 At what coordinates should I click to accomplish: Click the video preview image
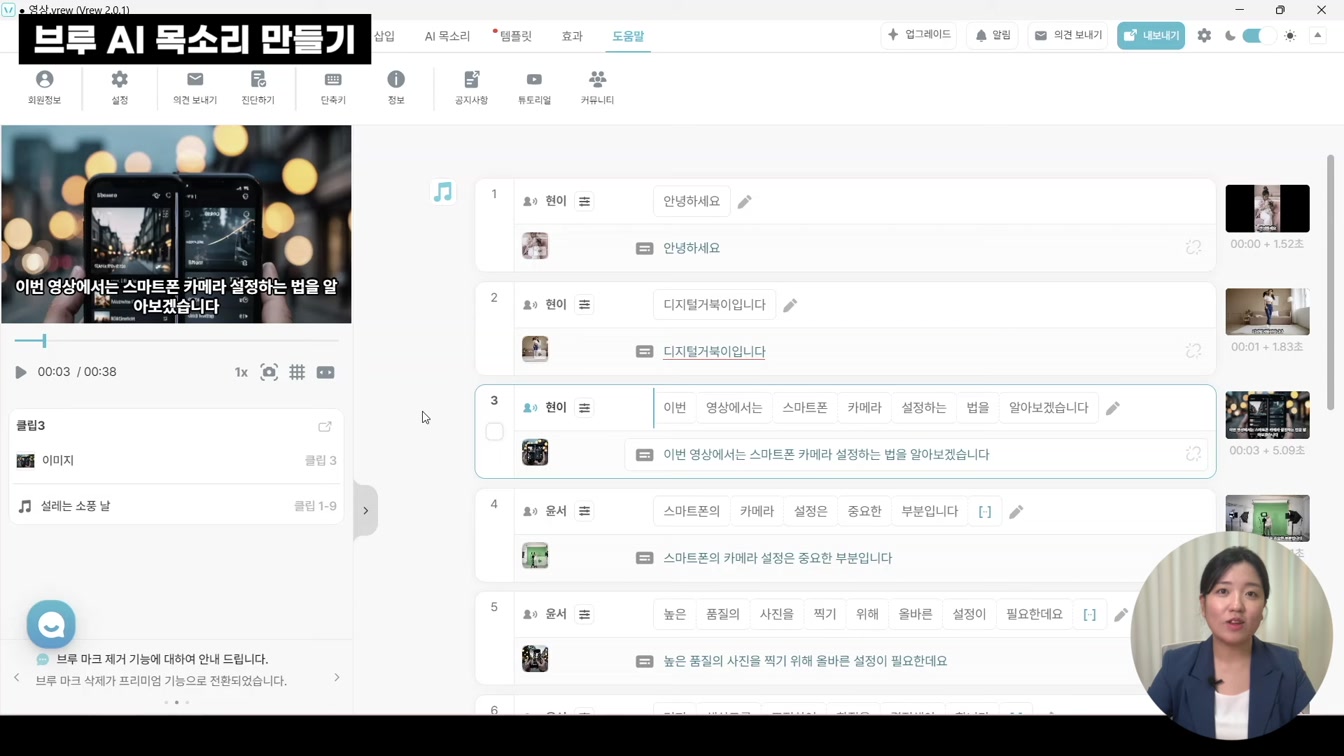coord(176,224)
